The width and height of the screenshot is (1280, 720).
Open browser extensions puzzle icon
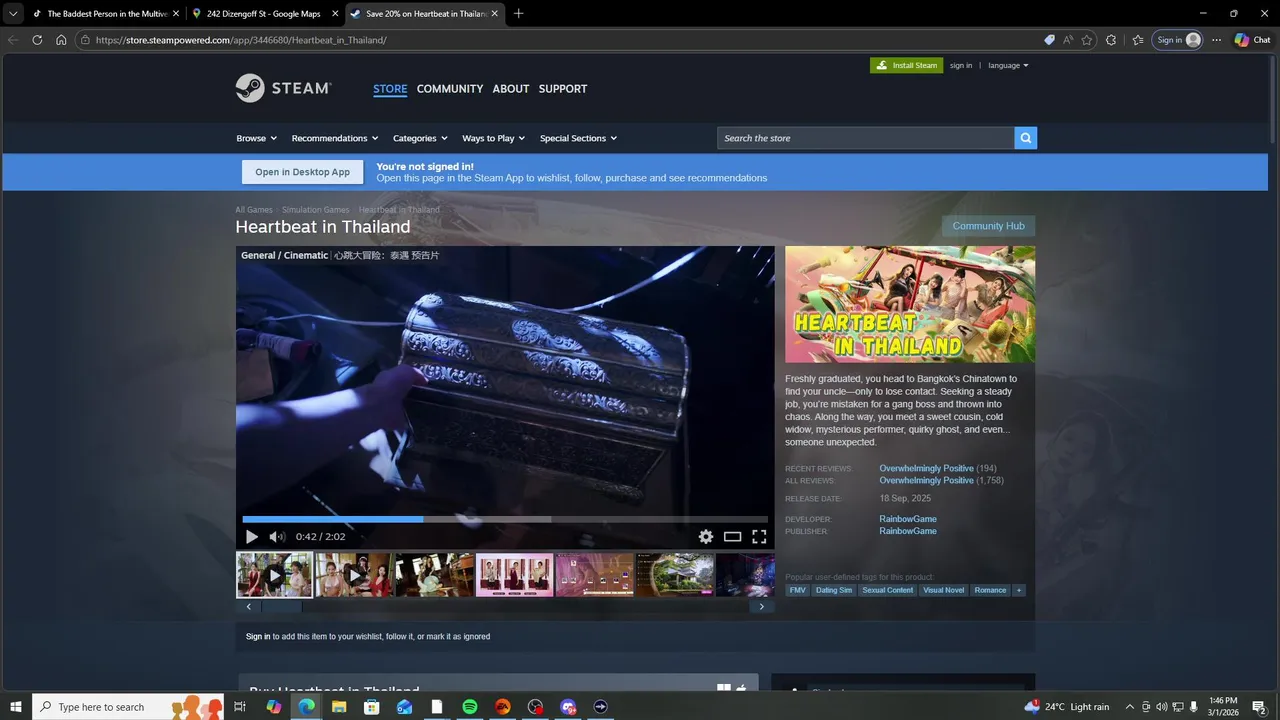[1111, 40]
